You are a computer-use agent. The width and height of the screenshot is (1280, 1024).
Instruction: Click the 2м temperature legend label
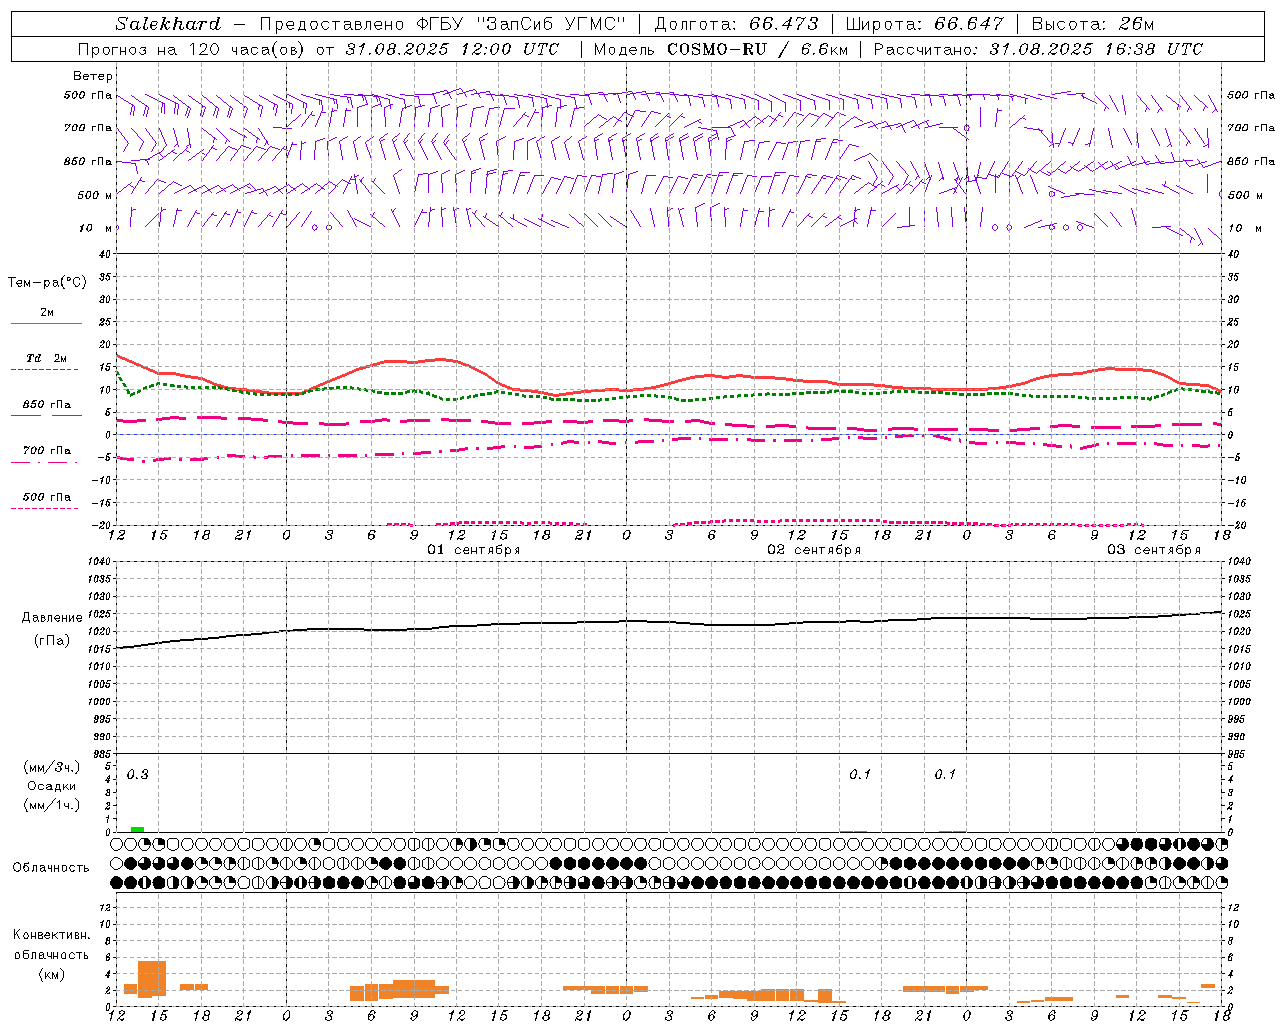coord(47,312)
